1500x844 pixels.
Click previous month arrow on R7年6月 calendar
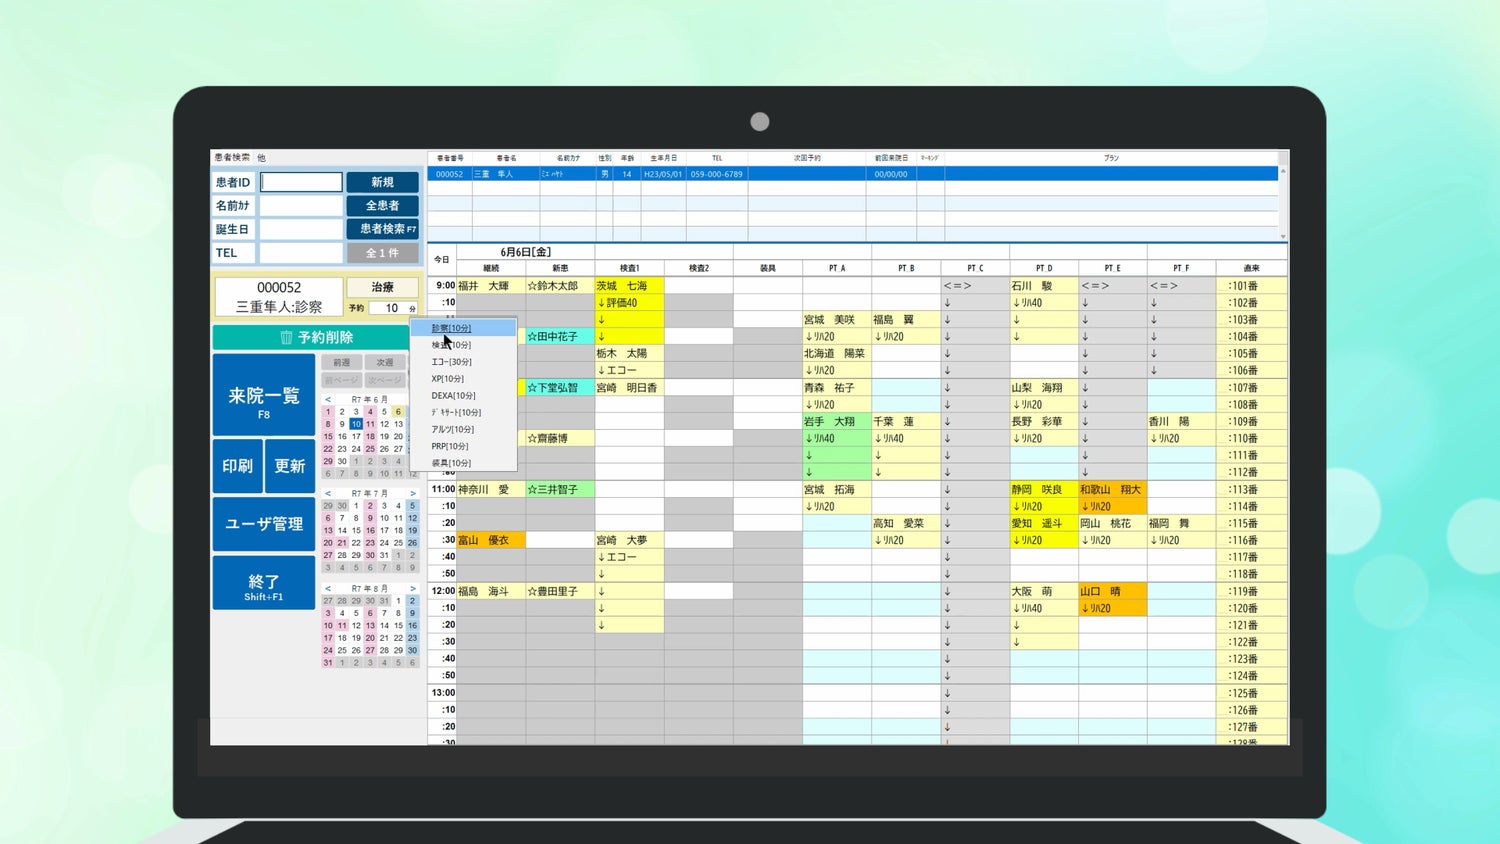pyautogui.click(x=328, y=399)
